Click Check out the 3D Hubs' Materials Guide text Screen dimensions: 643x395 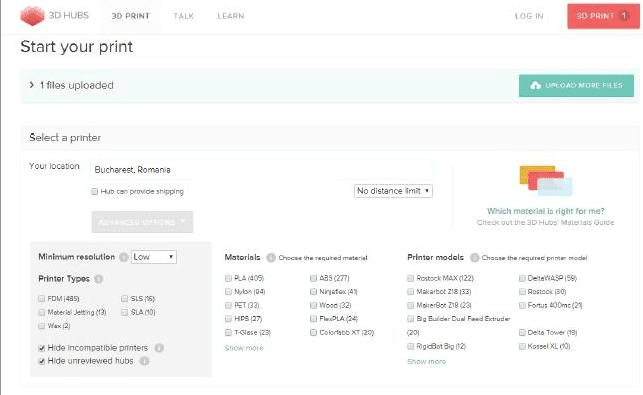pos(545,223)
